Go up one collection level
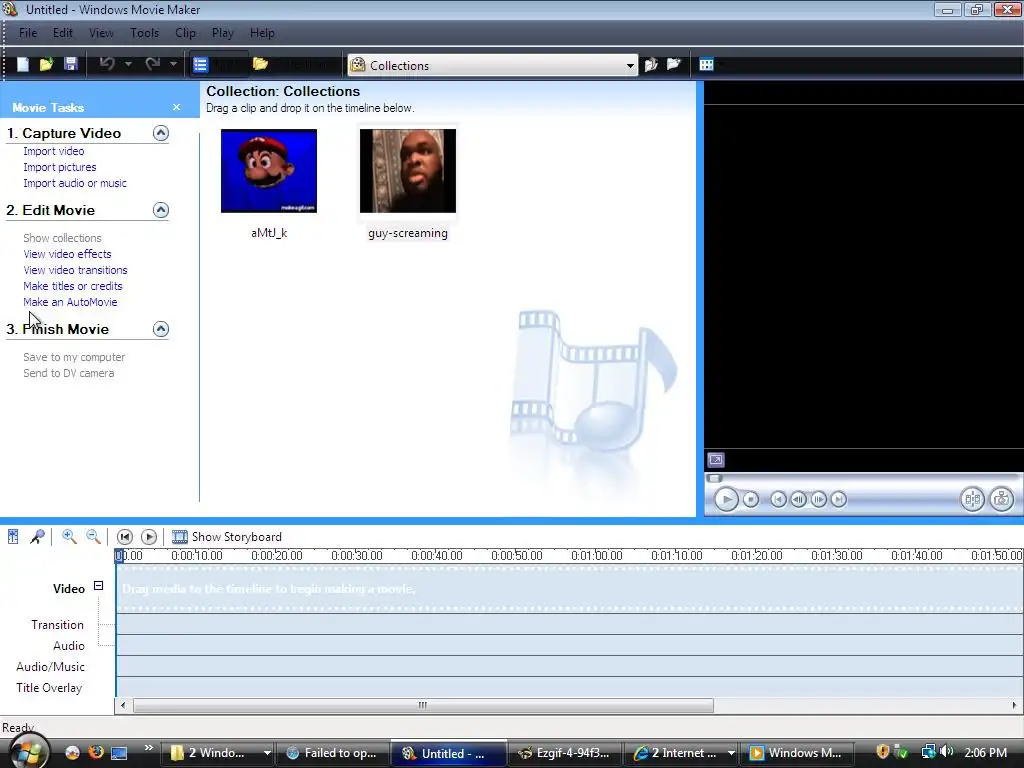Viewport: 1024px width, 768px height. [x=651, y=64]
